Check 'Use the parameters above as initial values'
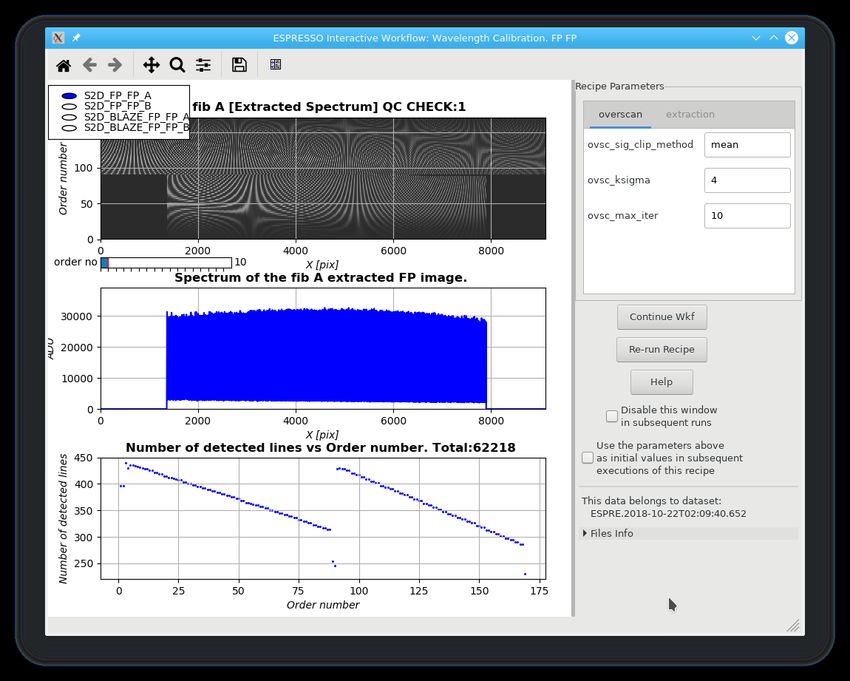850x681 pixels. (588, 457)
